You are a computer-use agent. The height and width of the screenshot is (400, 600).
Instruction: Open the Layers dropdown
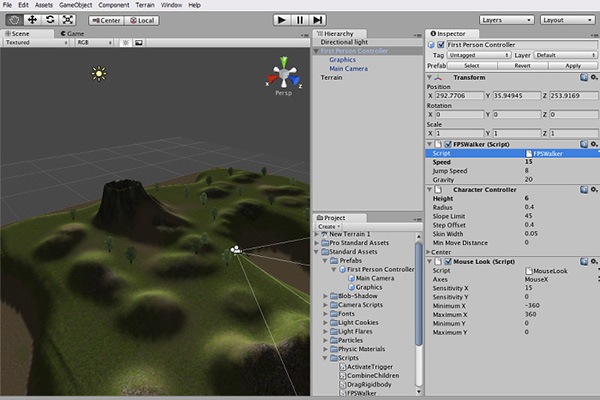[507, 20]
